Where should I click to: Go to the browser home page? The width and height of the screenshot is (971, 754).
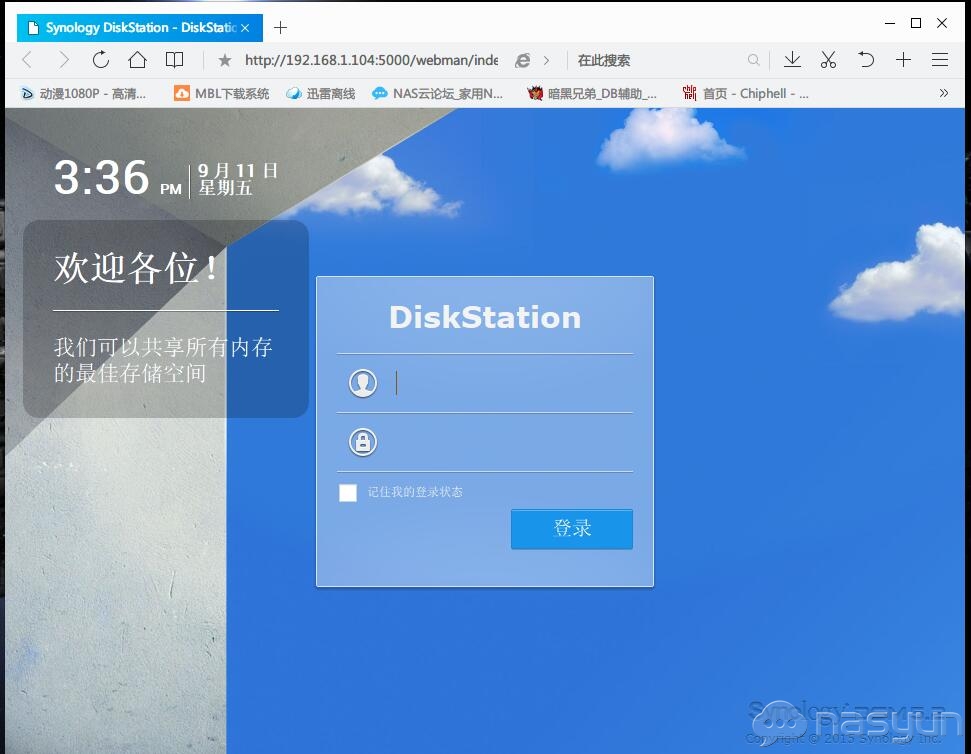[137, 60]
